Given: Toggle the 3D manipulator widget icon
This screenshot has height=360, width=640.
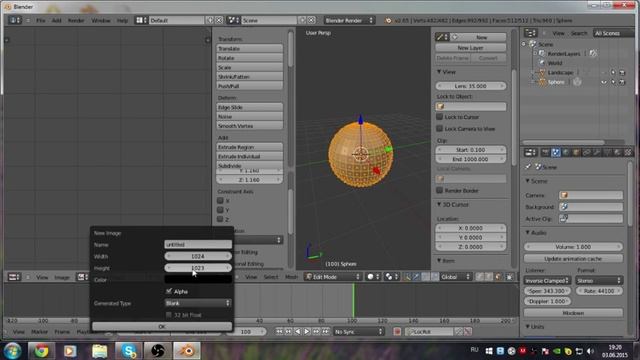Looking at the screenshot, I should point(407,277).
